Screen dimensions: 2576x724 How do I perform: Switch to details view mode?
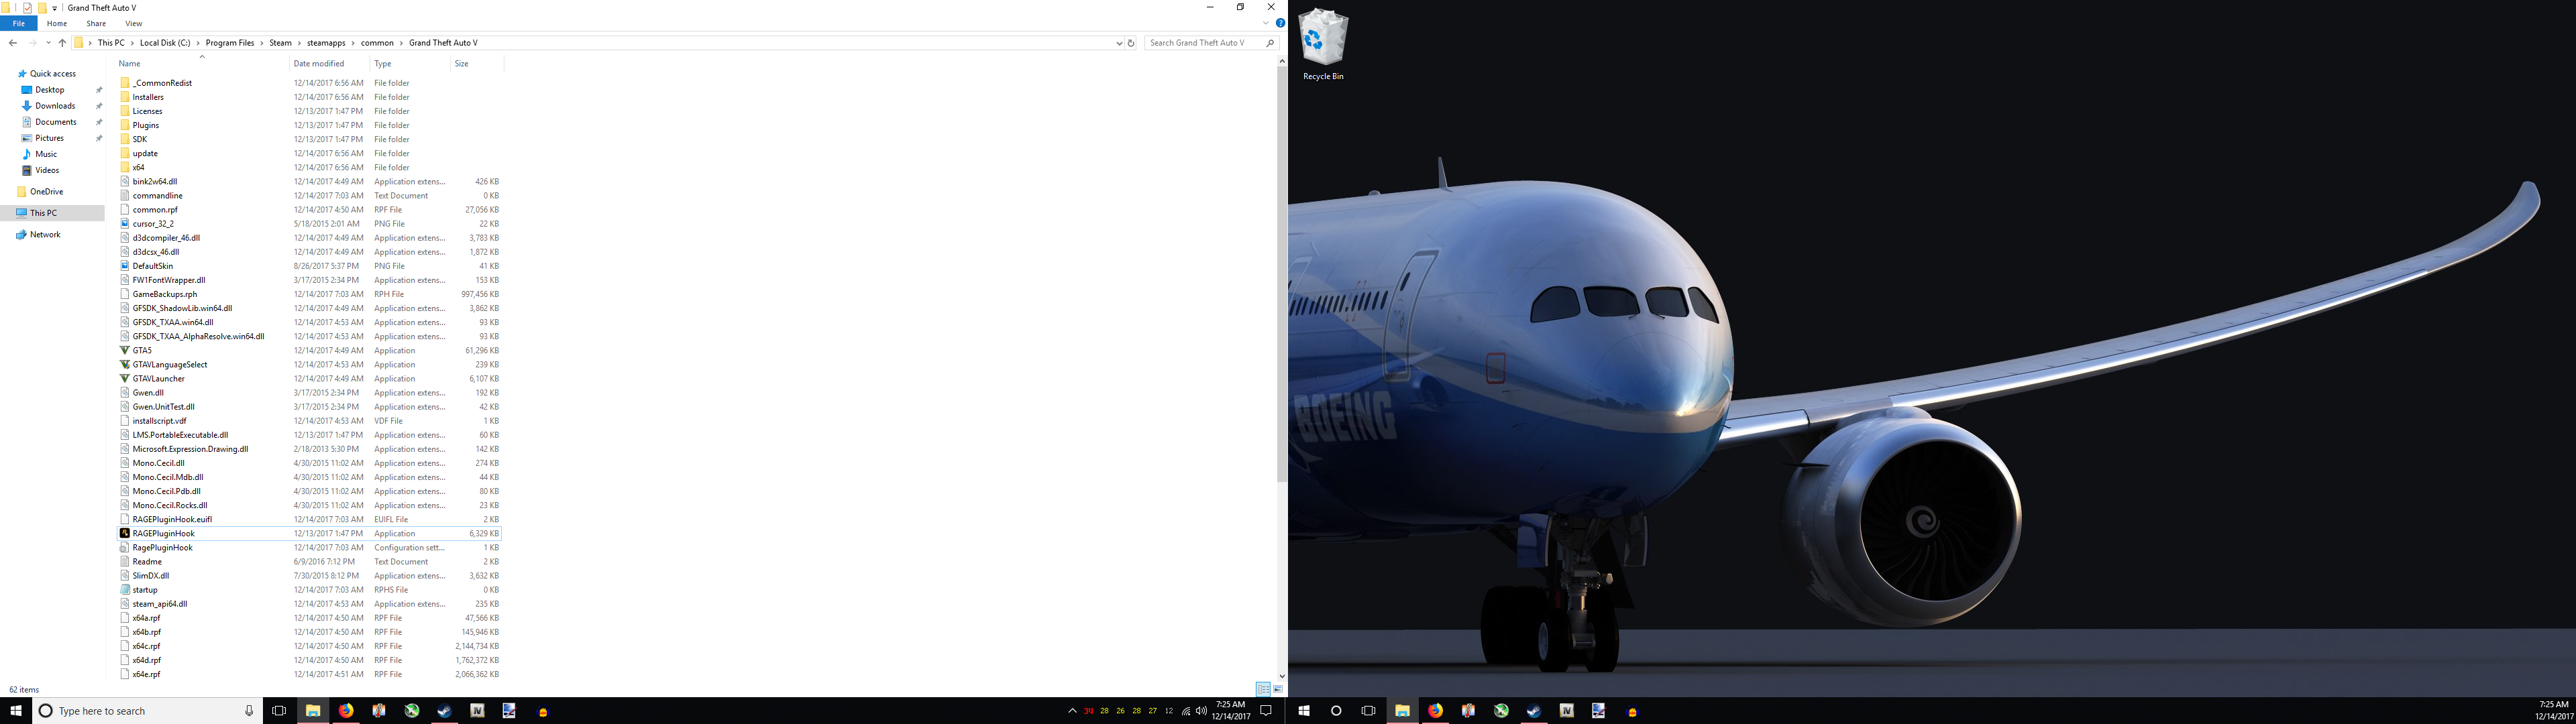[x=1263, y=690]
